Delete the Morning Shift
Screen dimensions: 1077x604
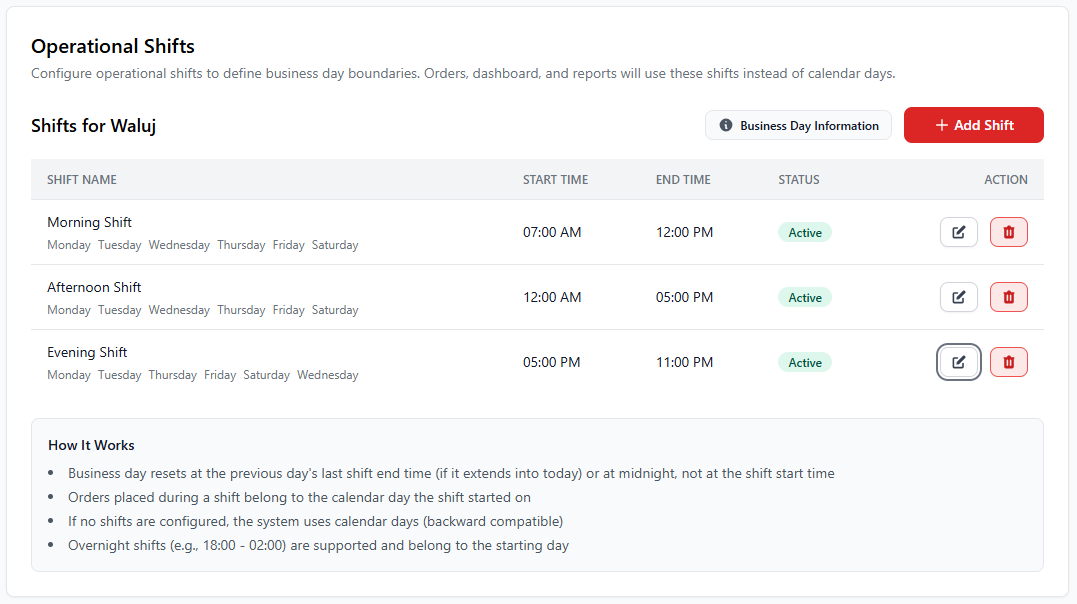pos(1008,231)
